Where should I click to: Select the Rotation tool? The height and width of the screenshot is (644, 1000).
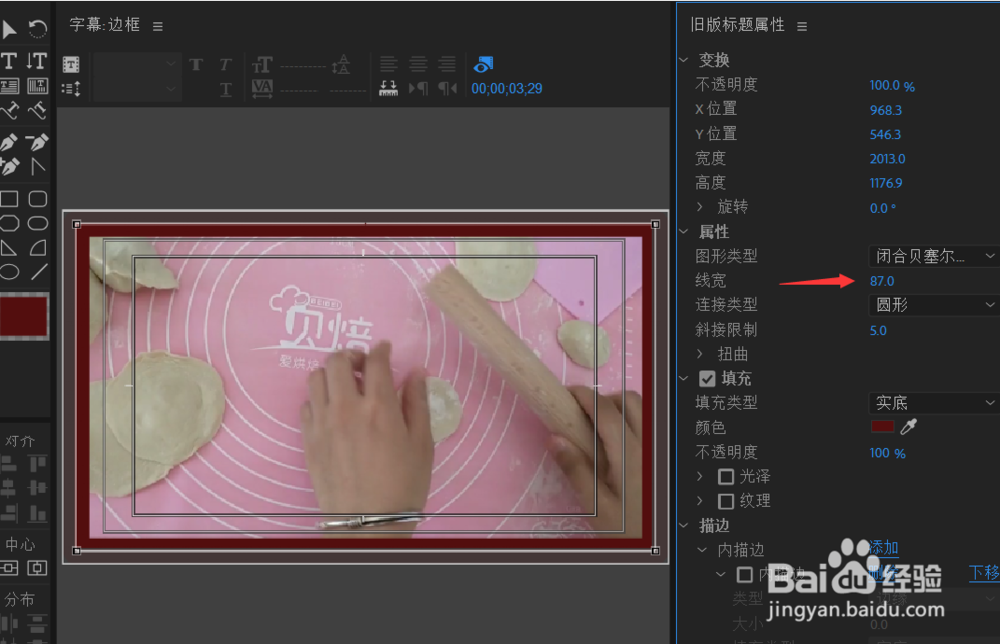coord(38,29)
